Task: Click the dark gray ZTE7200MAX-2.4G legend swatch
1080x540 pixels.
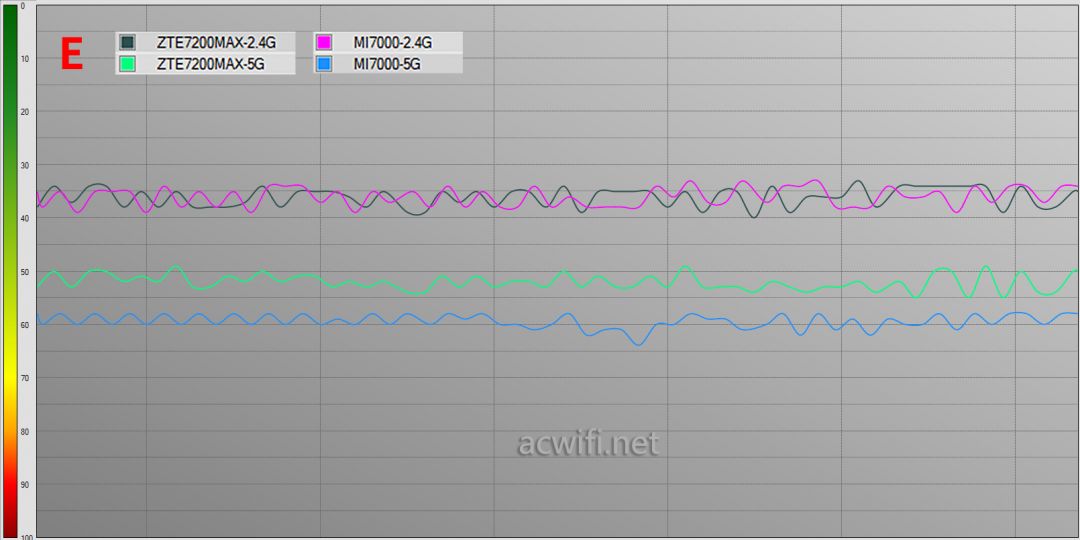Action: [127, 43]
